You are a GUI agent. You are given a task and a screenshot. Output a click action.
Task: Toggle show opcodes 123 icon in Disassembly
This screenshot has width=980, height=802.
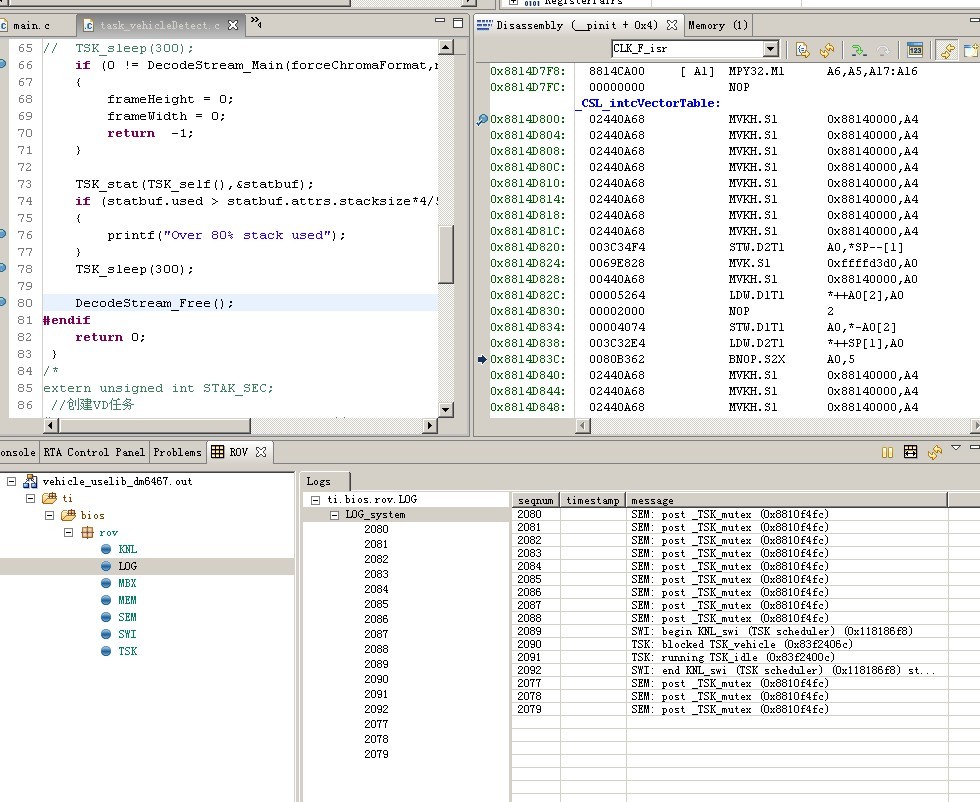point(915,49)
